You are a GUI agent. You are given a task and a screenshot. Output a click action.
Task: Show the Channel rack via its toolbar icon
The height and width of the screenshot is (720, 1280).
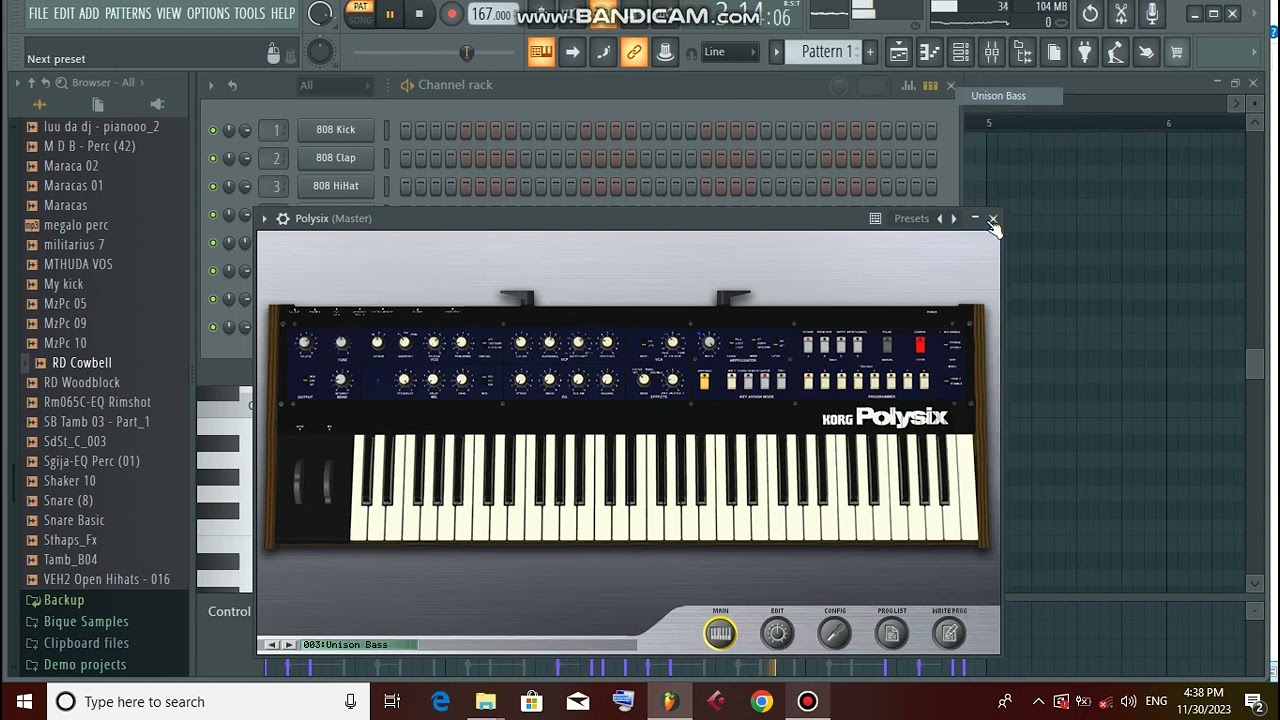(960, 53)
